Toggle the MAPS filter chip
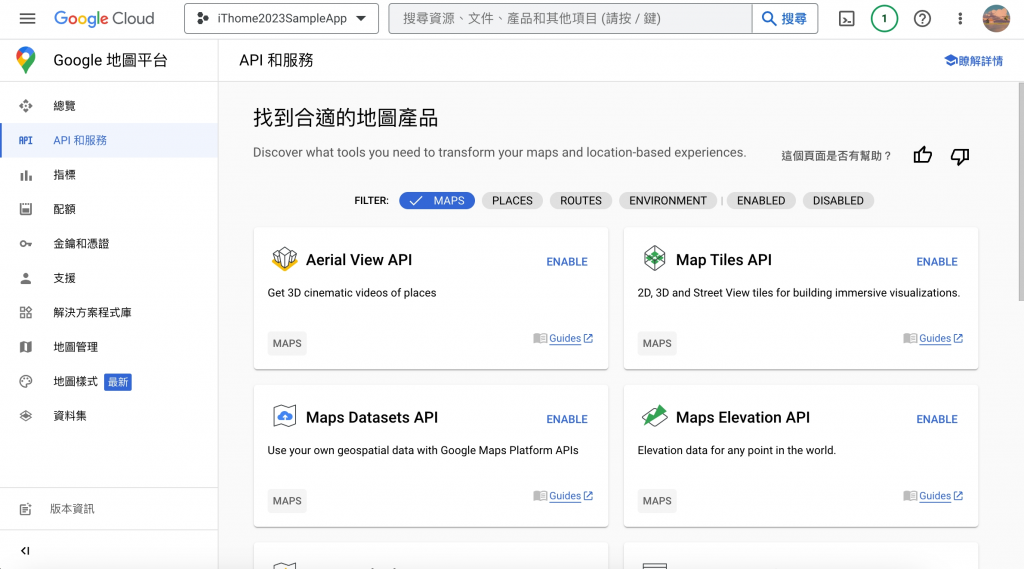Viewport: 1024px width, 569px height. click(x=437, y=201)
